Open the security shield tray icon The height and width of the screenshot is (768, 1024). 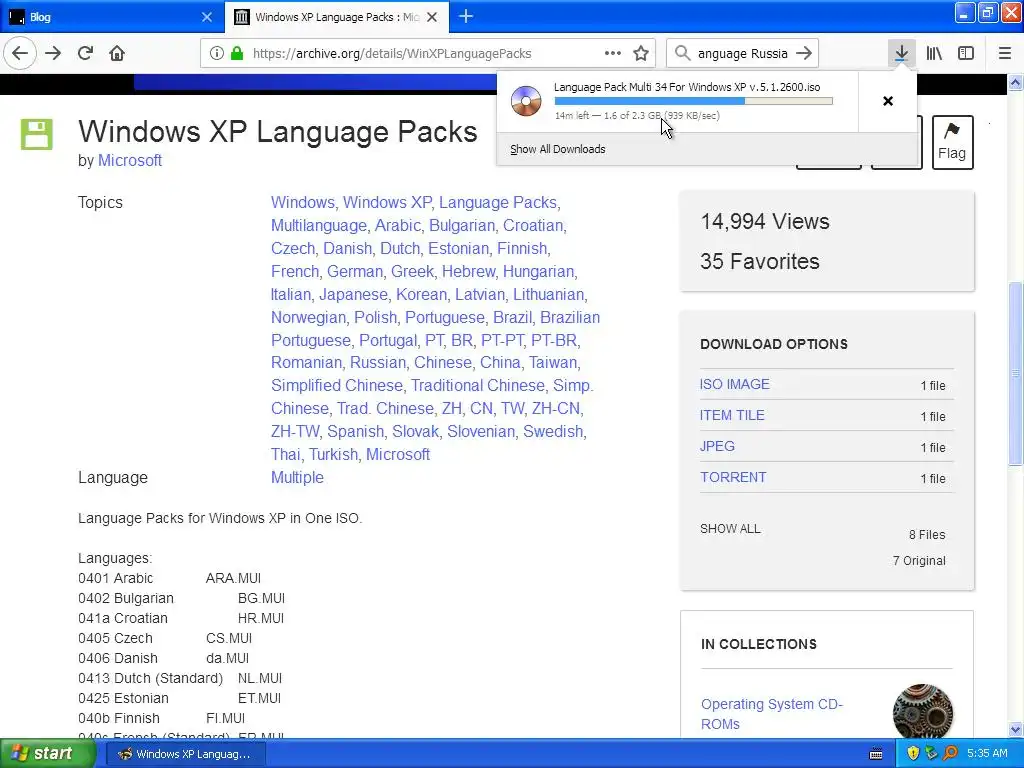click(912, 754)
